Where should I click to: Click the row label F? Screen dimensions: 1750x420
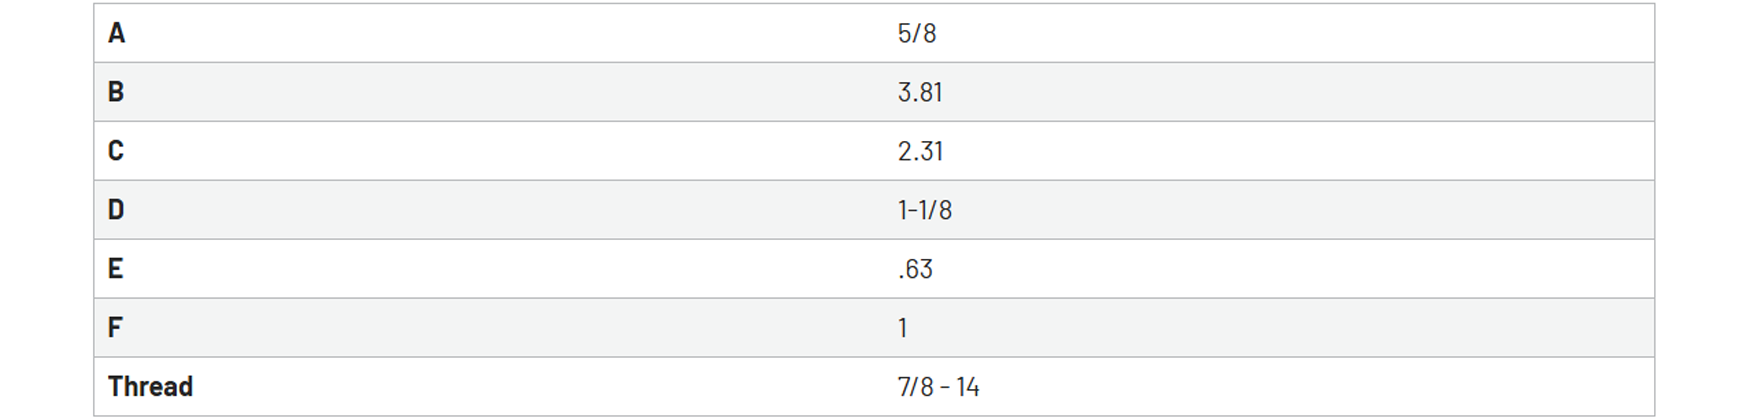[x=115, y=328]
